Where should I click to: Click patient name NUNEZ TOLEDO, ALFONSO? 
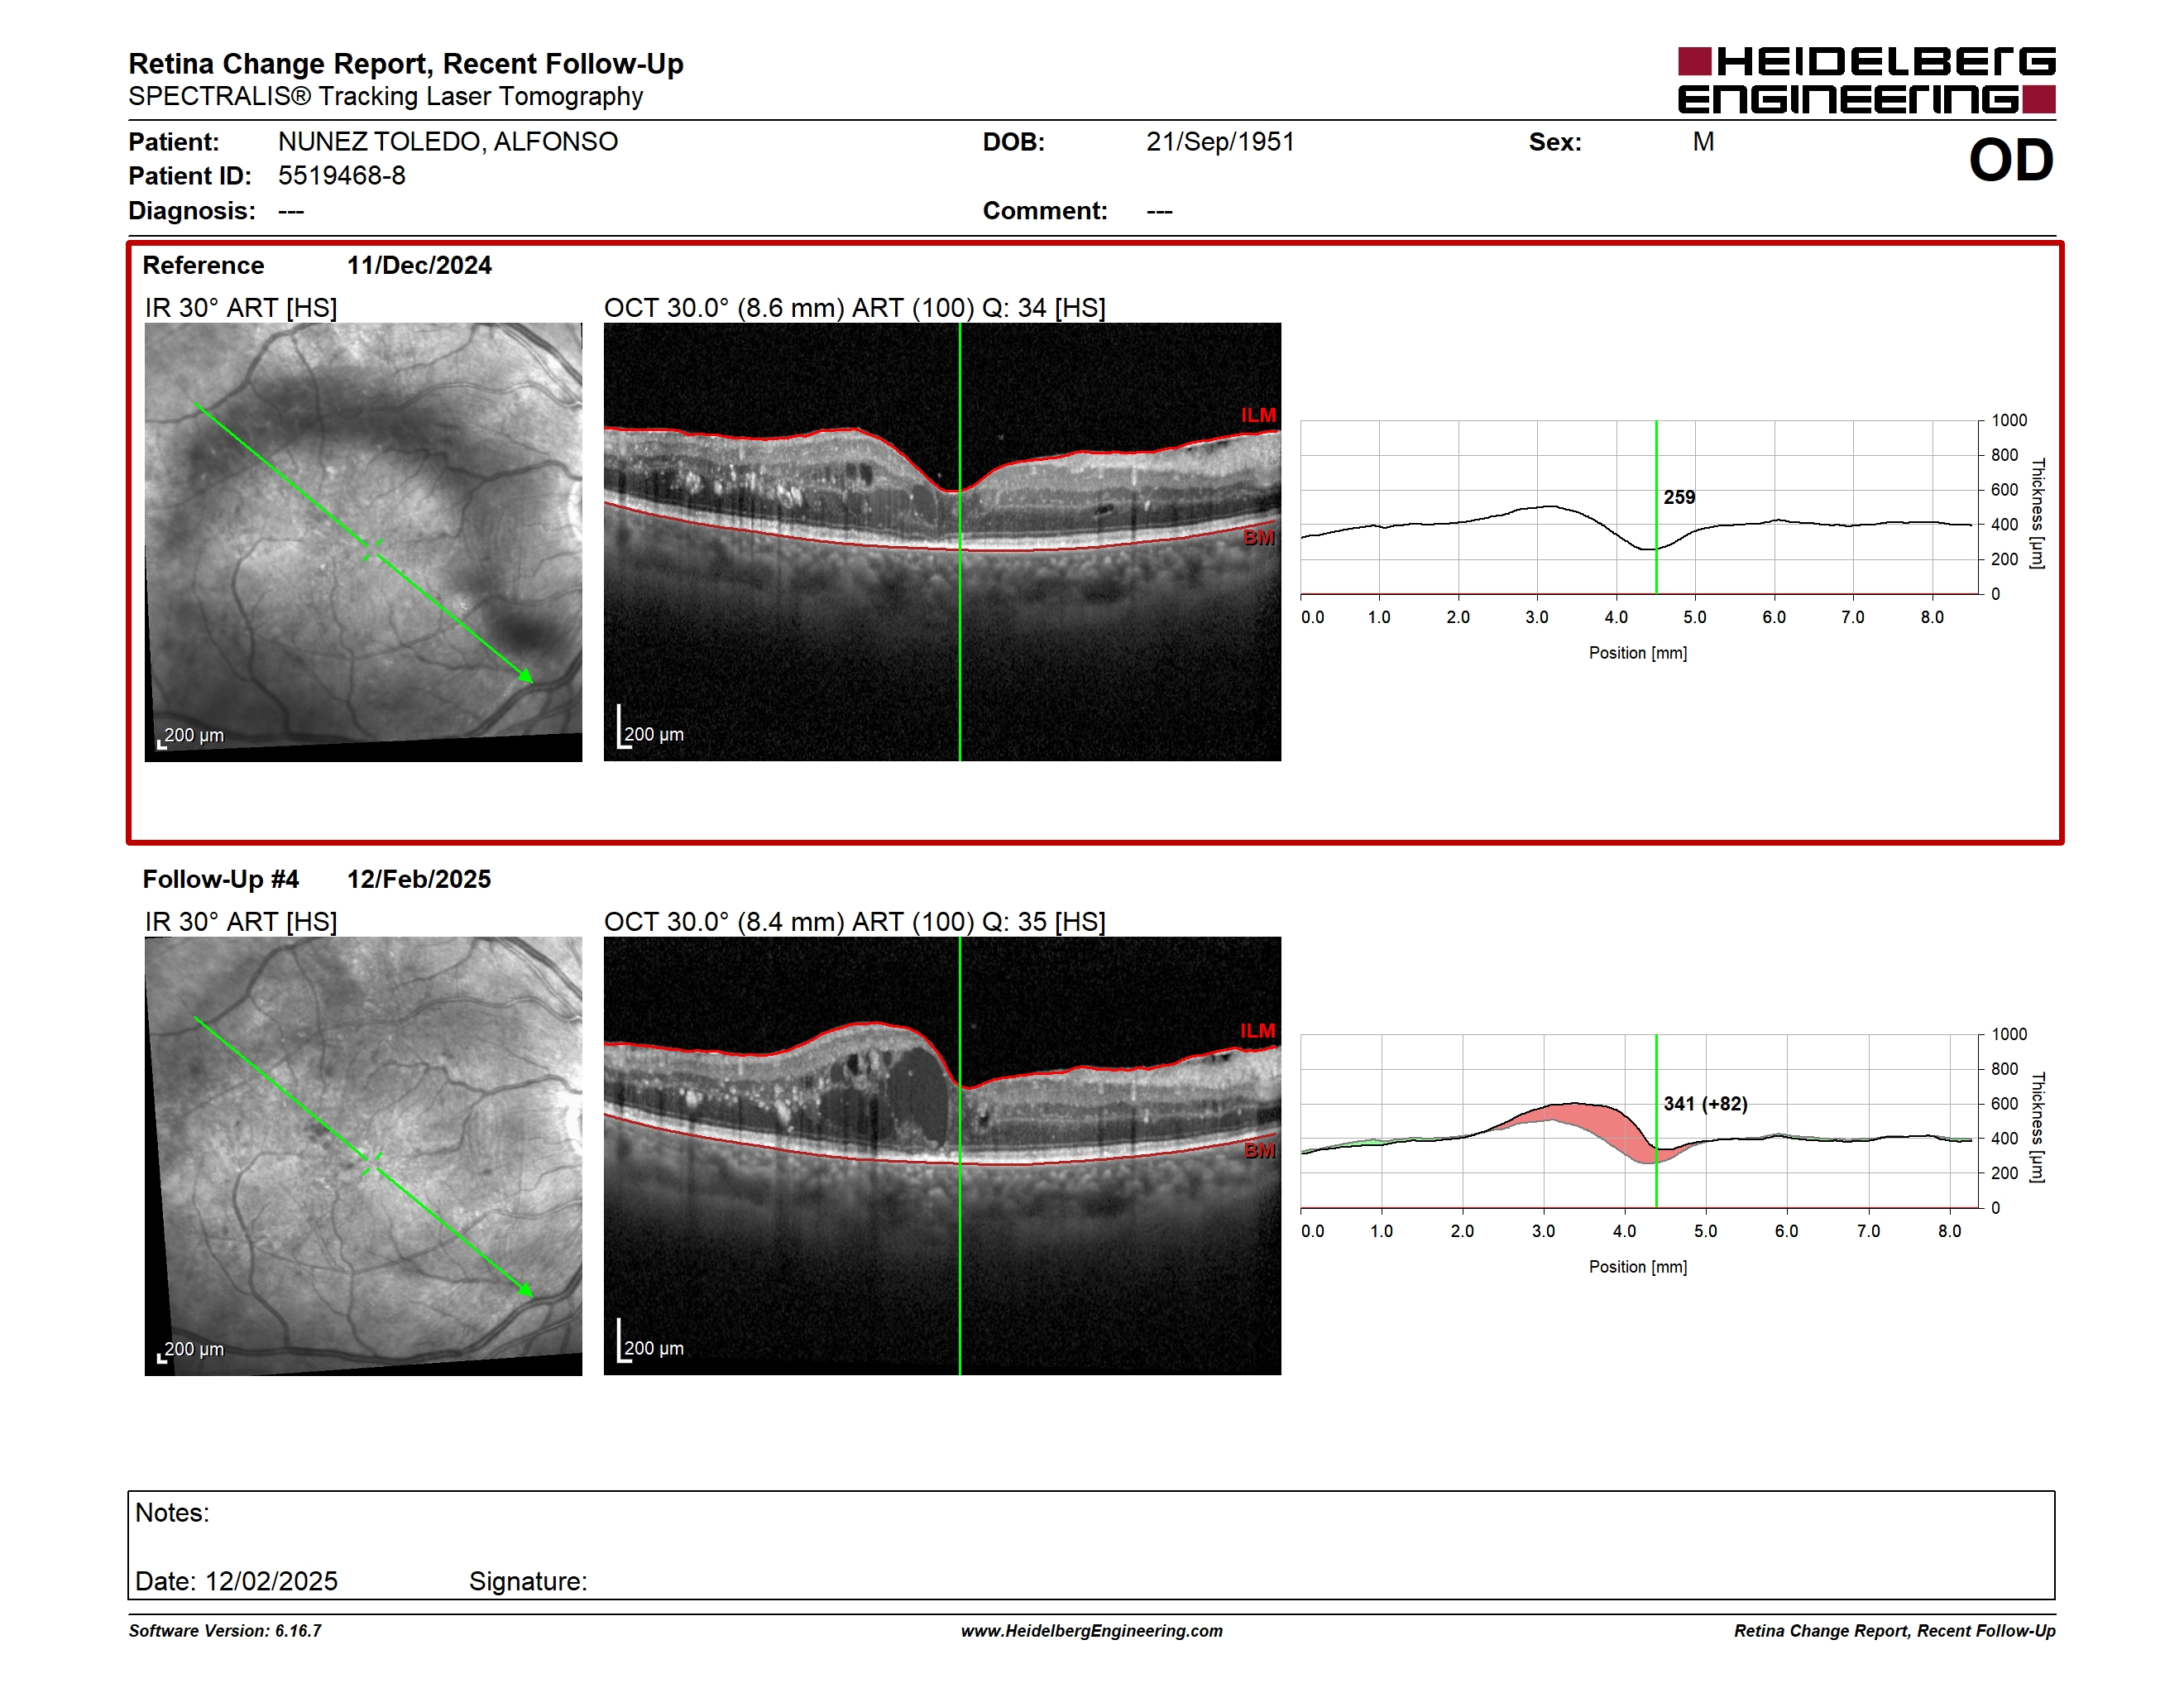point(447,141)
